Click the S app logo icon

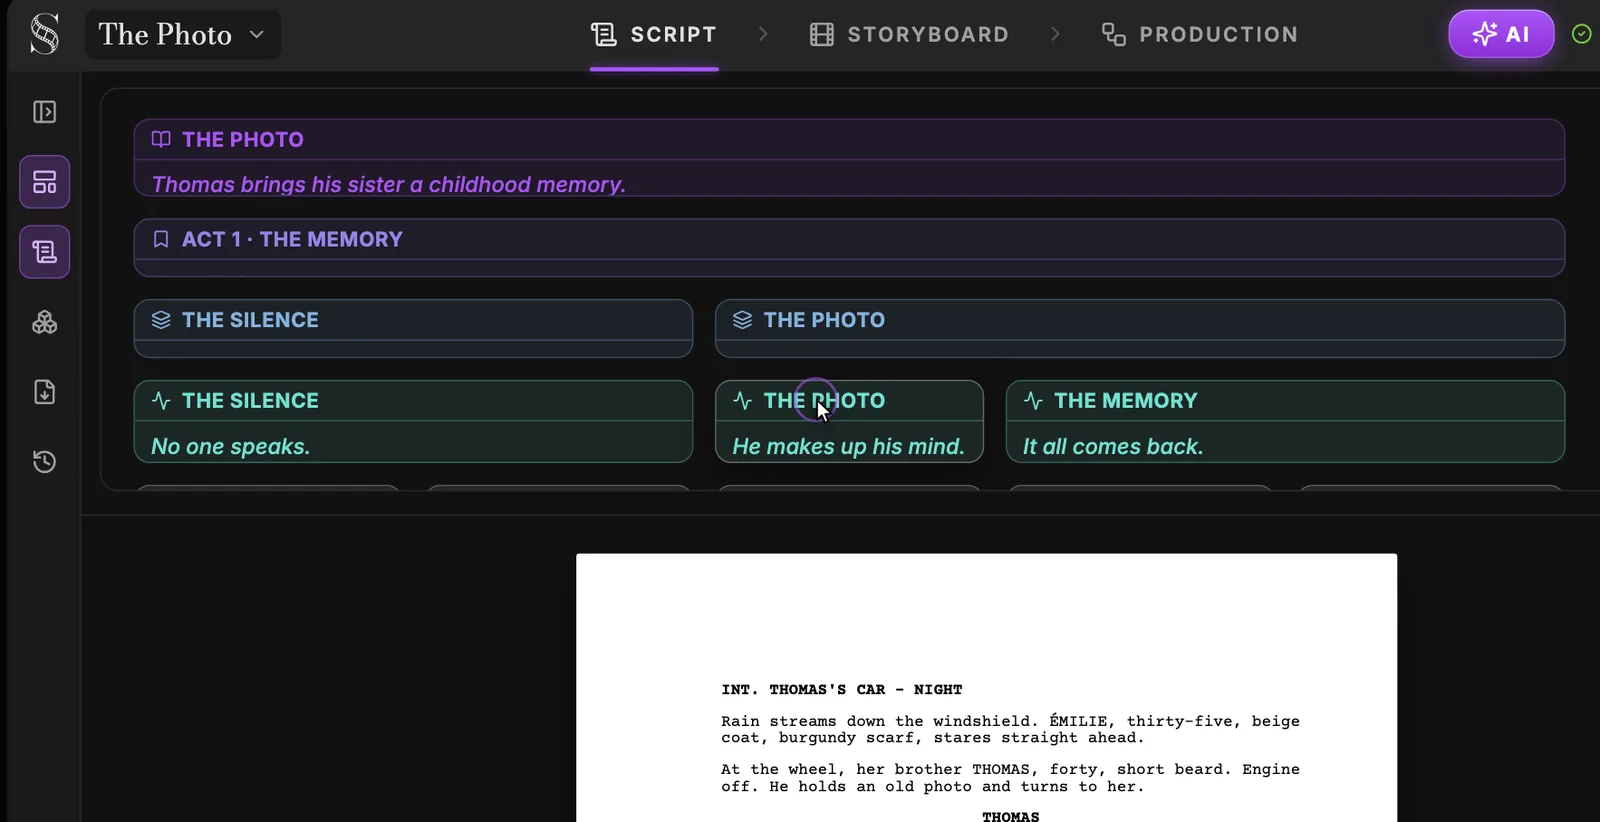pos(44,34)
